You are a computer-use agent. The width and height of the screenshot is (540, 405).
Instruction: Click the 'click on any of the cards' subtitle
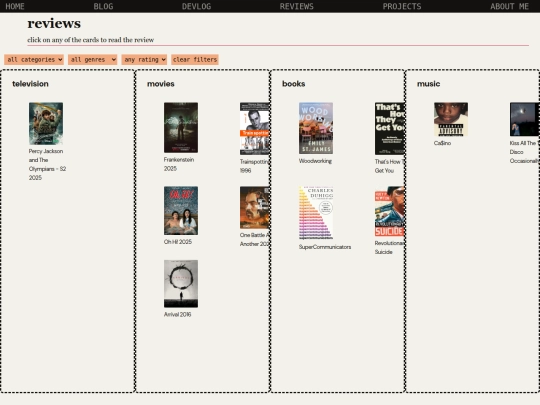(91, 40)
